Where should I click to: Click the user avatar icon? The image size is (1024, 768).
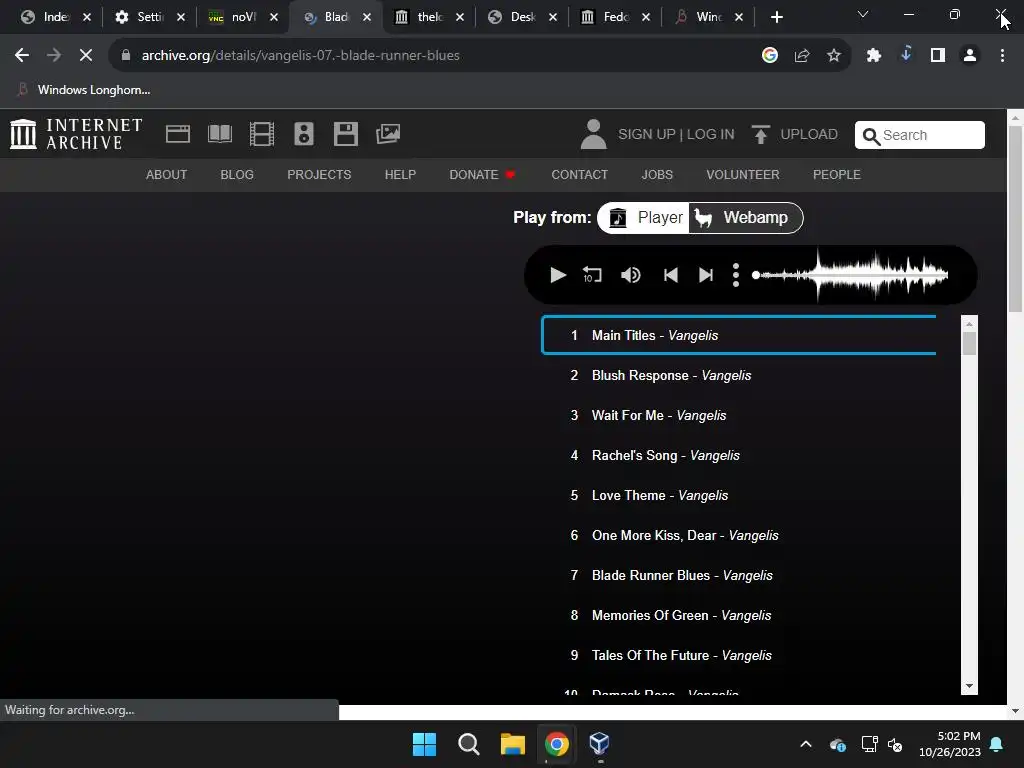tap(593, 134)
